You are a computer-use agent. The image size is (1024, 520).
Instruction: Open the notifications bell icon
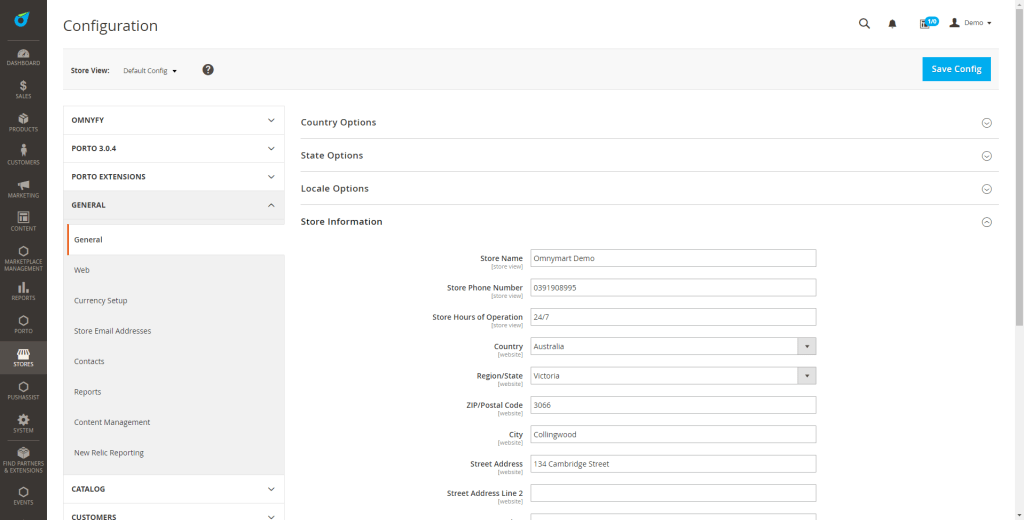coord(893,24)
